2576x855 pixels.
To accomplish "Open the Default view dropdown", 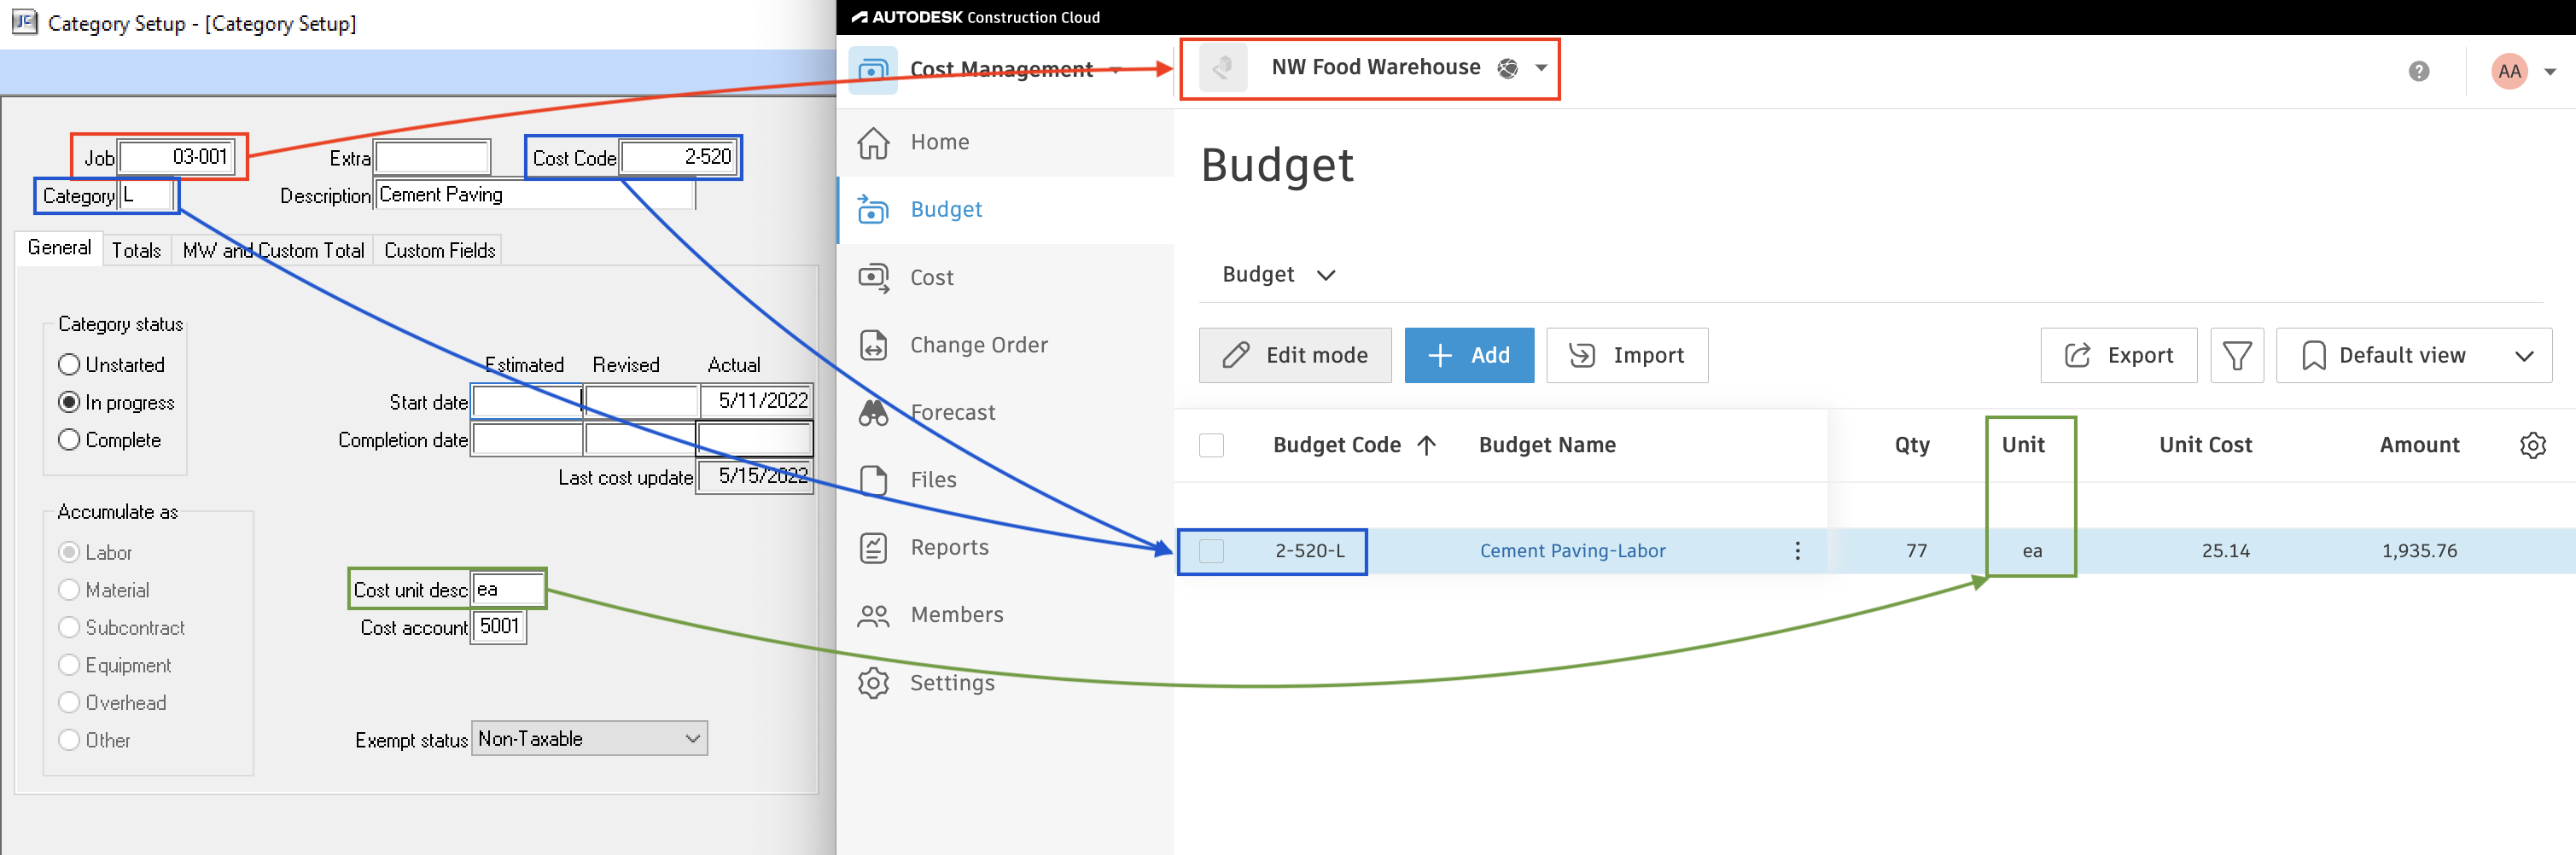I will point(2413,355).
